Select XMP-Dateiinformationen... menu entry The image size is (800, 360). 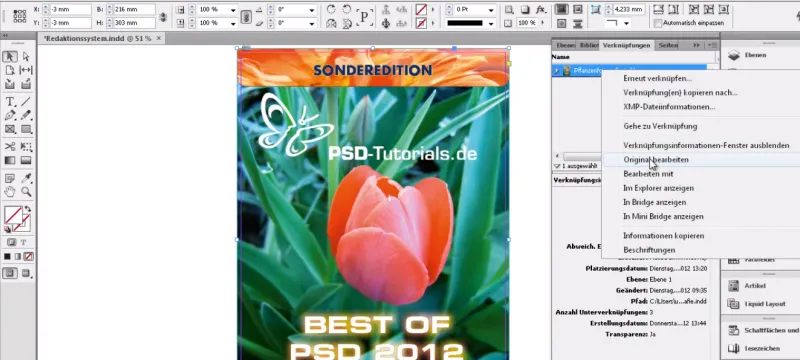coord(669,107)
